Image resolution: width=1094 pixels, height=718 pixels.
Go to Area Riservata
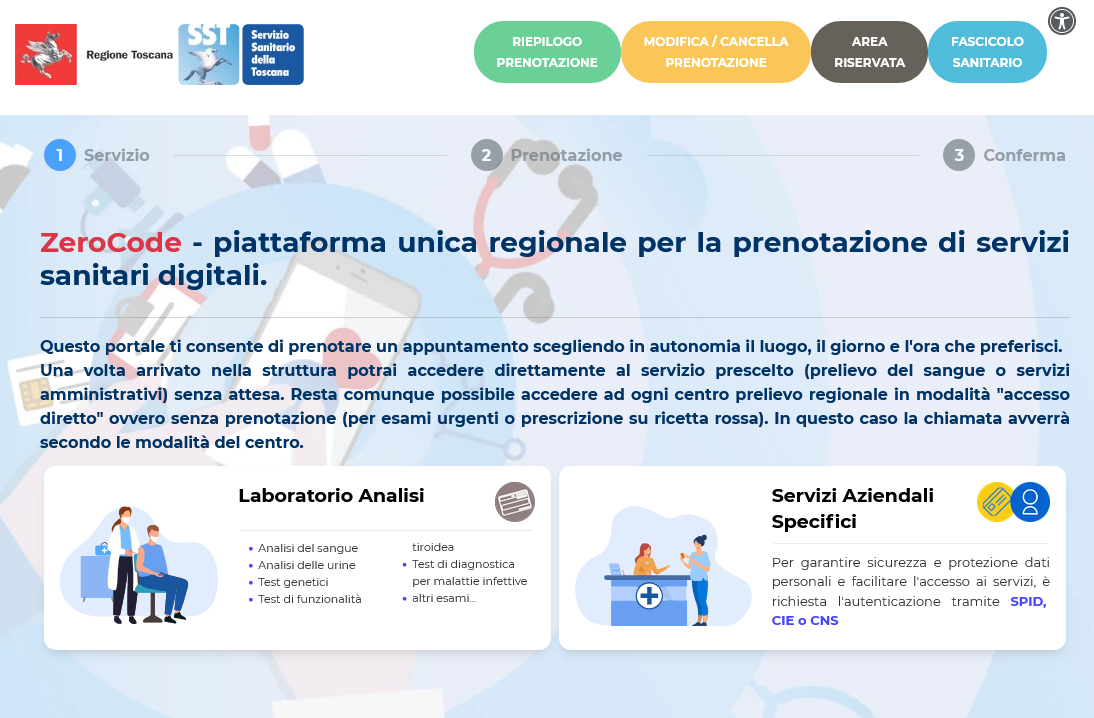point(869,52)
